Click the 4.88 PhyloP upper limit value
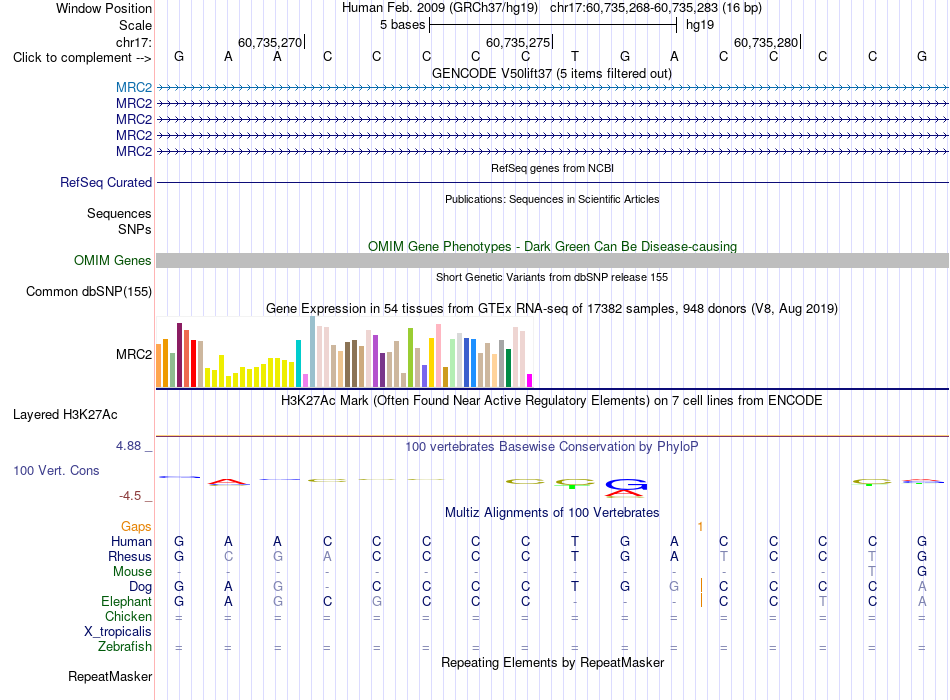The image size is (950, 700). [128, 446]
